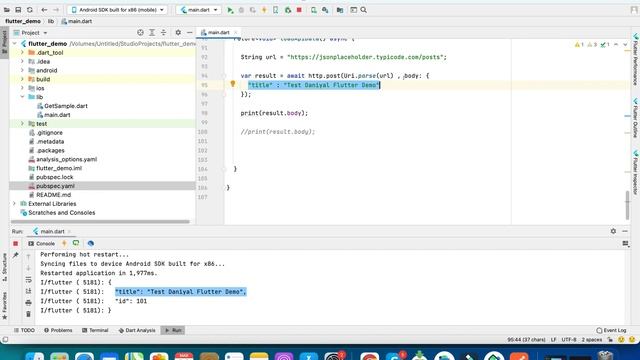Image resolution: width=640 pixels, height=360 pixels.
Task: Open the main.dart run configuration dropdown
Action: click(198, 10)
